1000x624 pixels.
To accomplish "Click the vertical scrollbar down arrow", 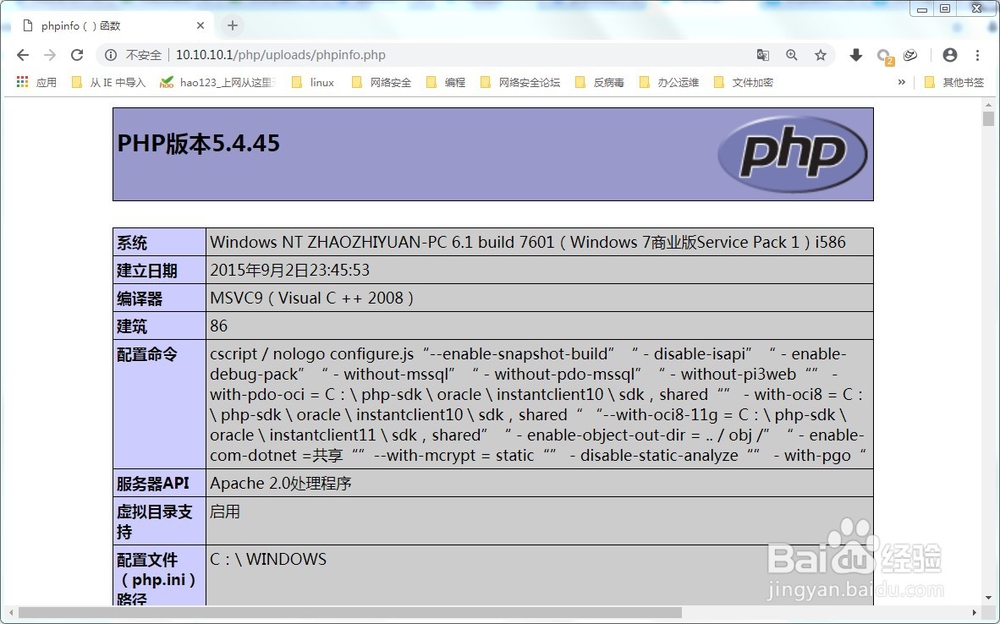I will click(989, 598).
